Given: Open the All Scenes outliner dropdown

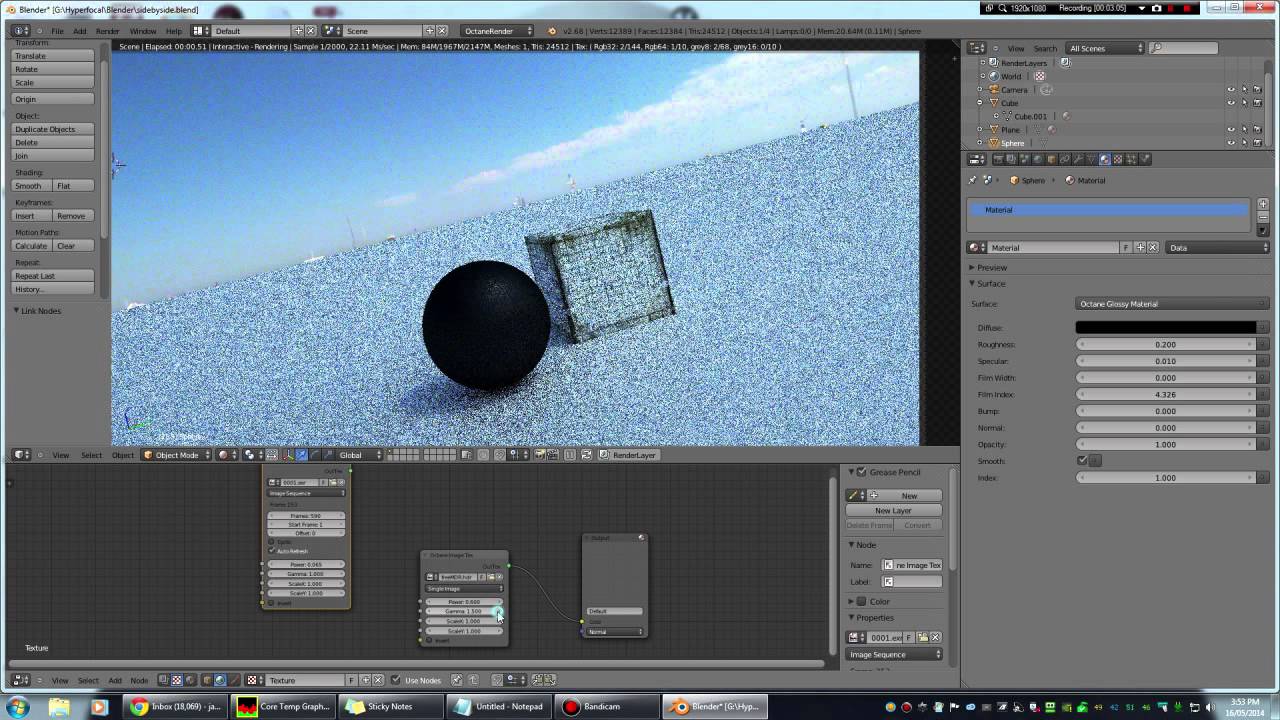Looking at the screenshot, I should pos(1105,48).
